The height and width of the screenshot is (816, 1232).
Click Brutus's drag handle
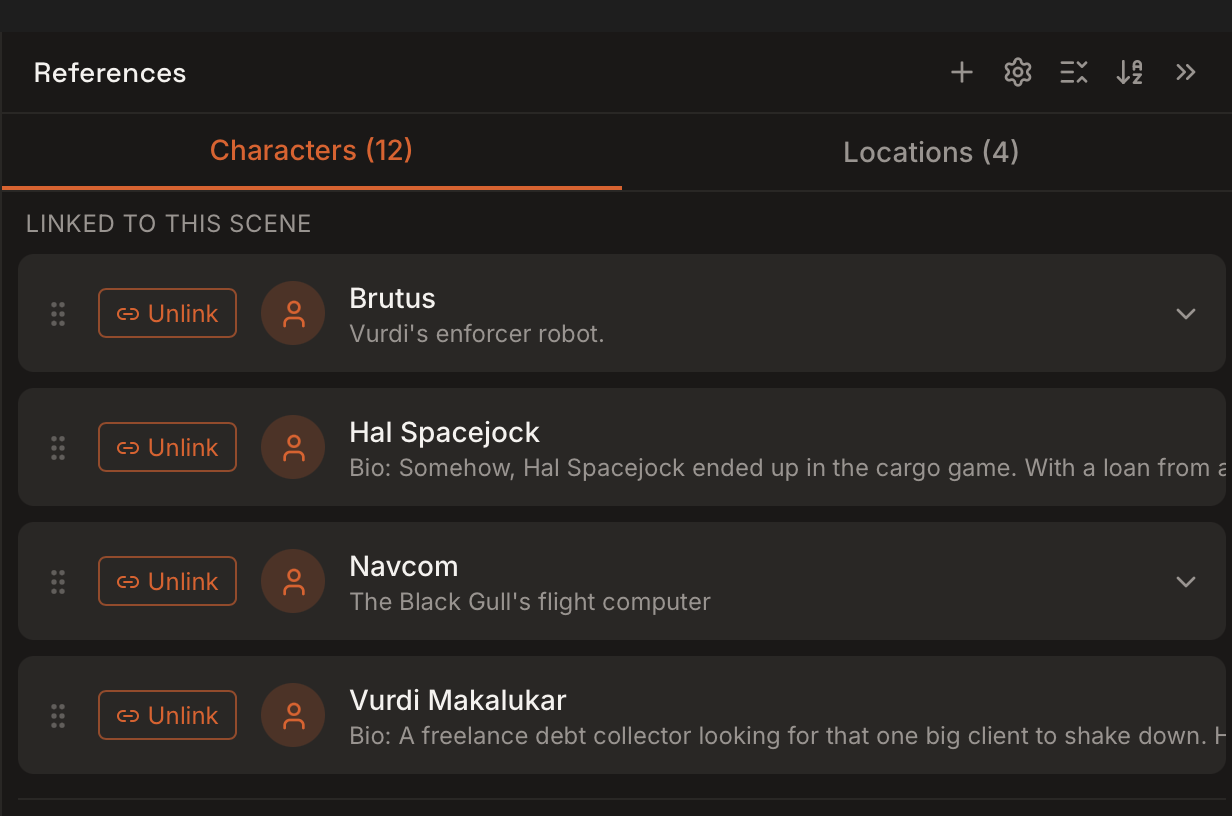pyautogui.click(x=57, y=313)
